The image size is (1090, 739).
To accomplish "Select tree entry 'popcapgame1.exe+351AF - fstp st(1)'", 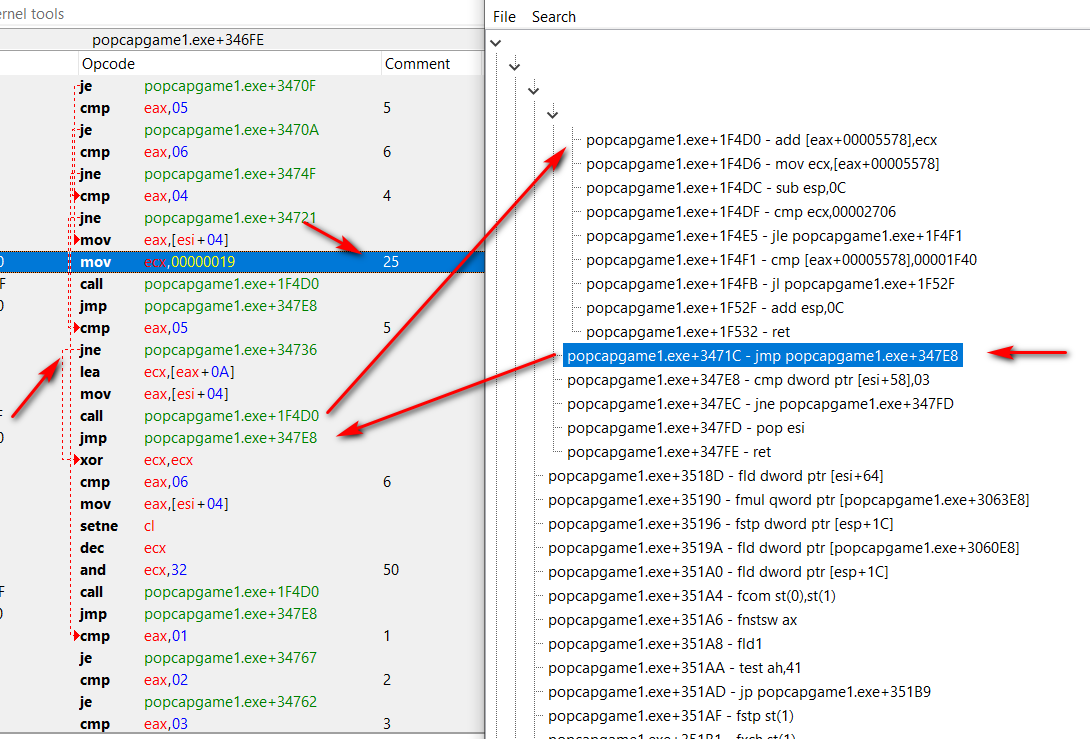I will click(x=670, y=716).
